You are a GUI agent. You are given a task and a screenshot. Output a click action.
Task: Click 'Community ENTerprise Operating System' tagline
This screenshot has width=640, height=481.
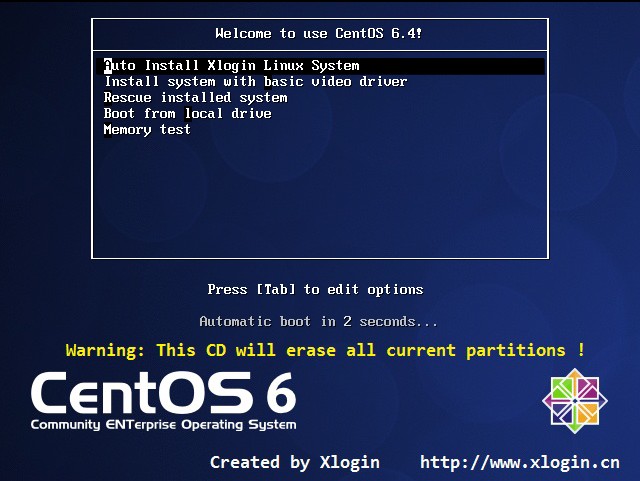[163, 425]
